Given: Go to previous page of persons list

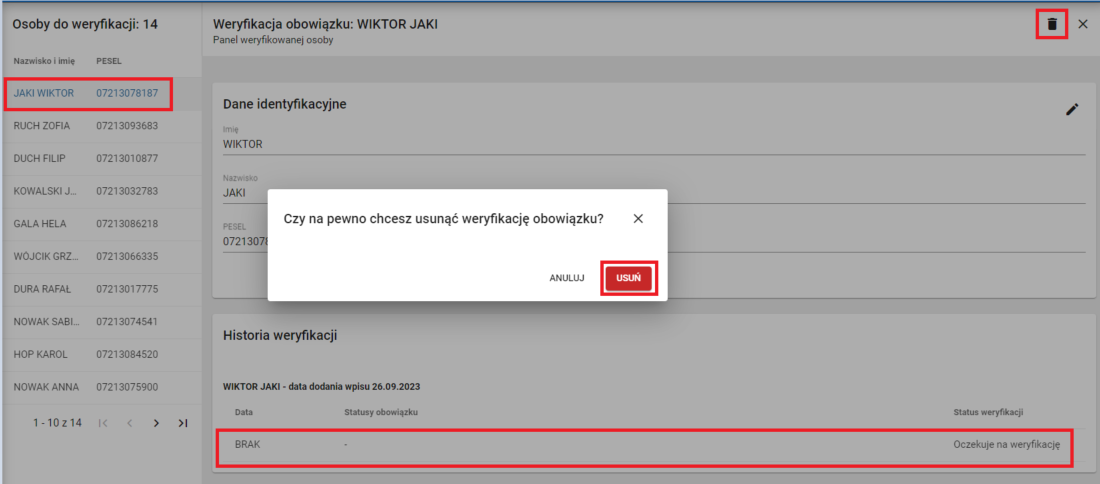Looking at the screenshot, I should (x=129, y=423).
